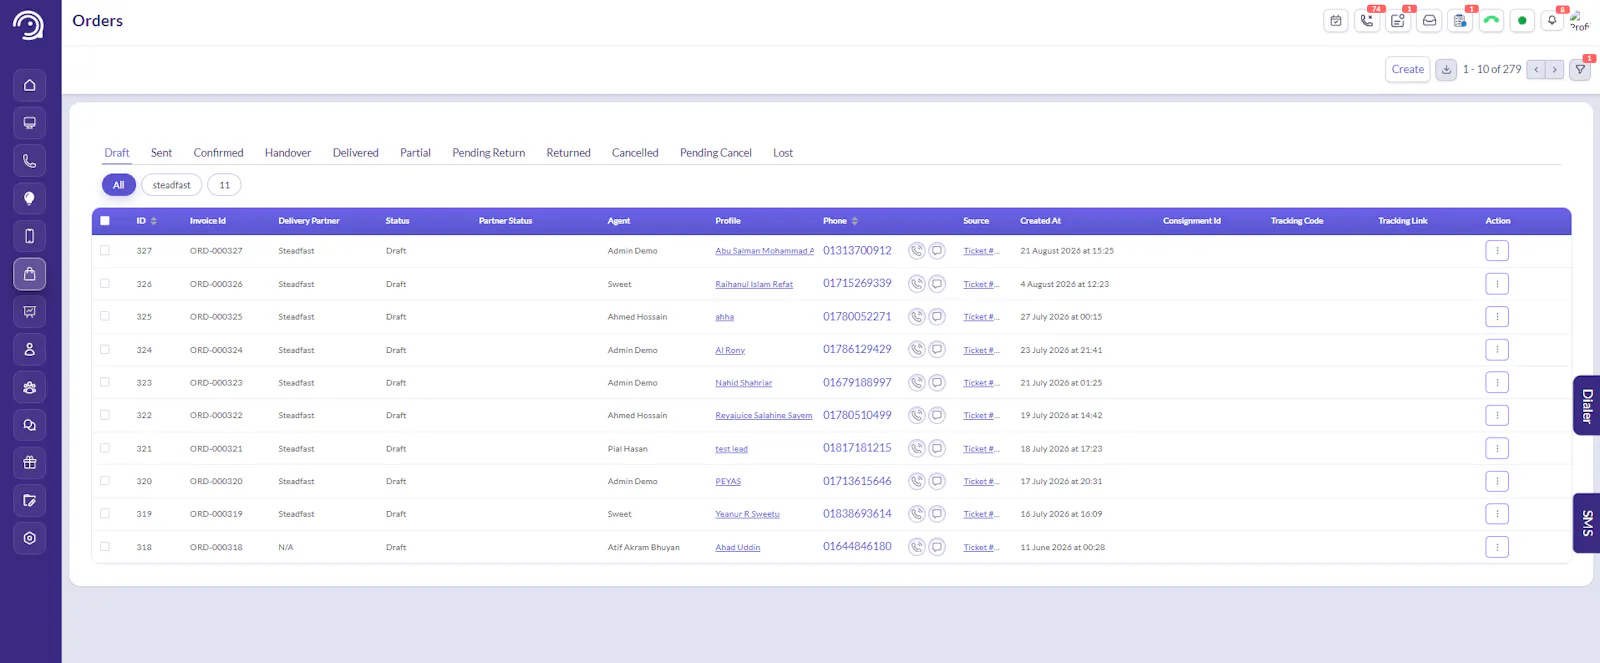Open the clipboard tasks icon in the header
The image size is (1600, 663).
[1461, 20]
